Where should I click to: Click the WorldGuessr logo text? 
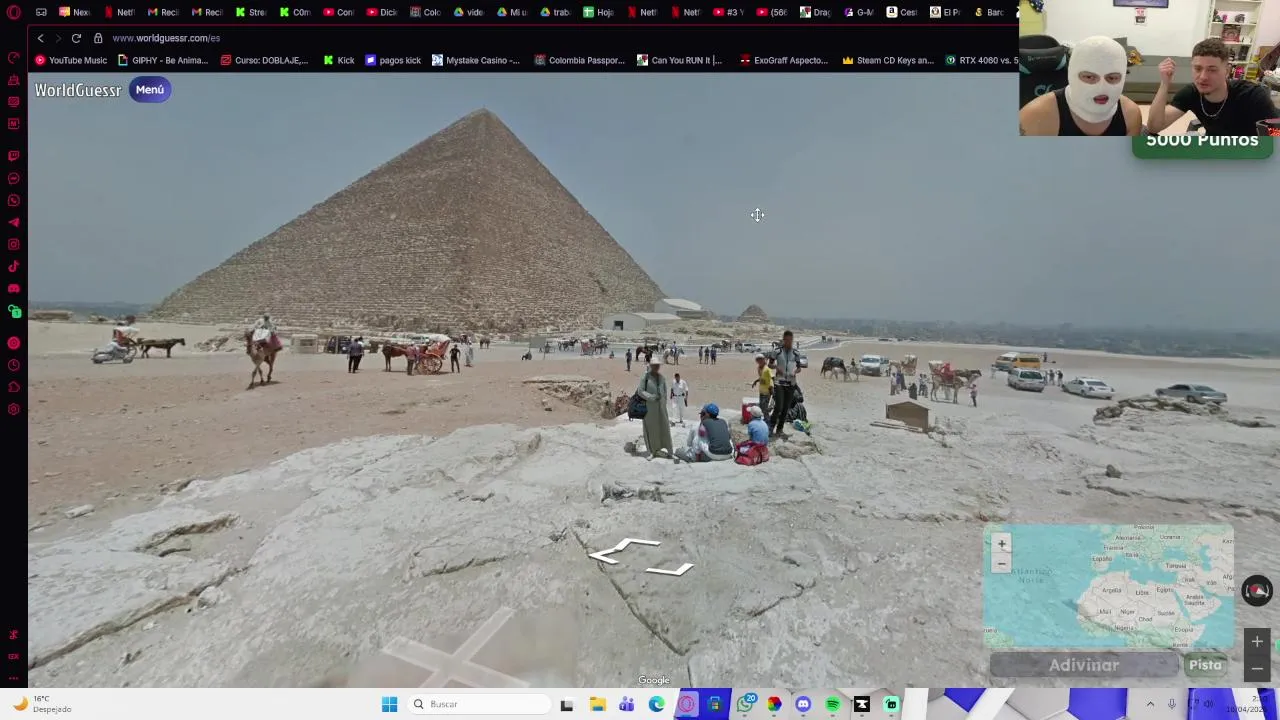[x=78, y=90]
